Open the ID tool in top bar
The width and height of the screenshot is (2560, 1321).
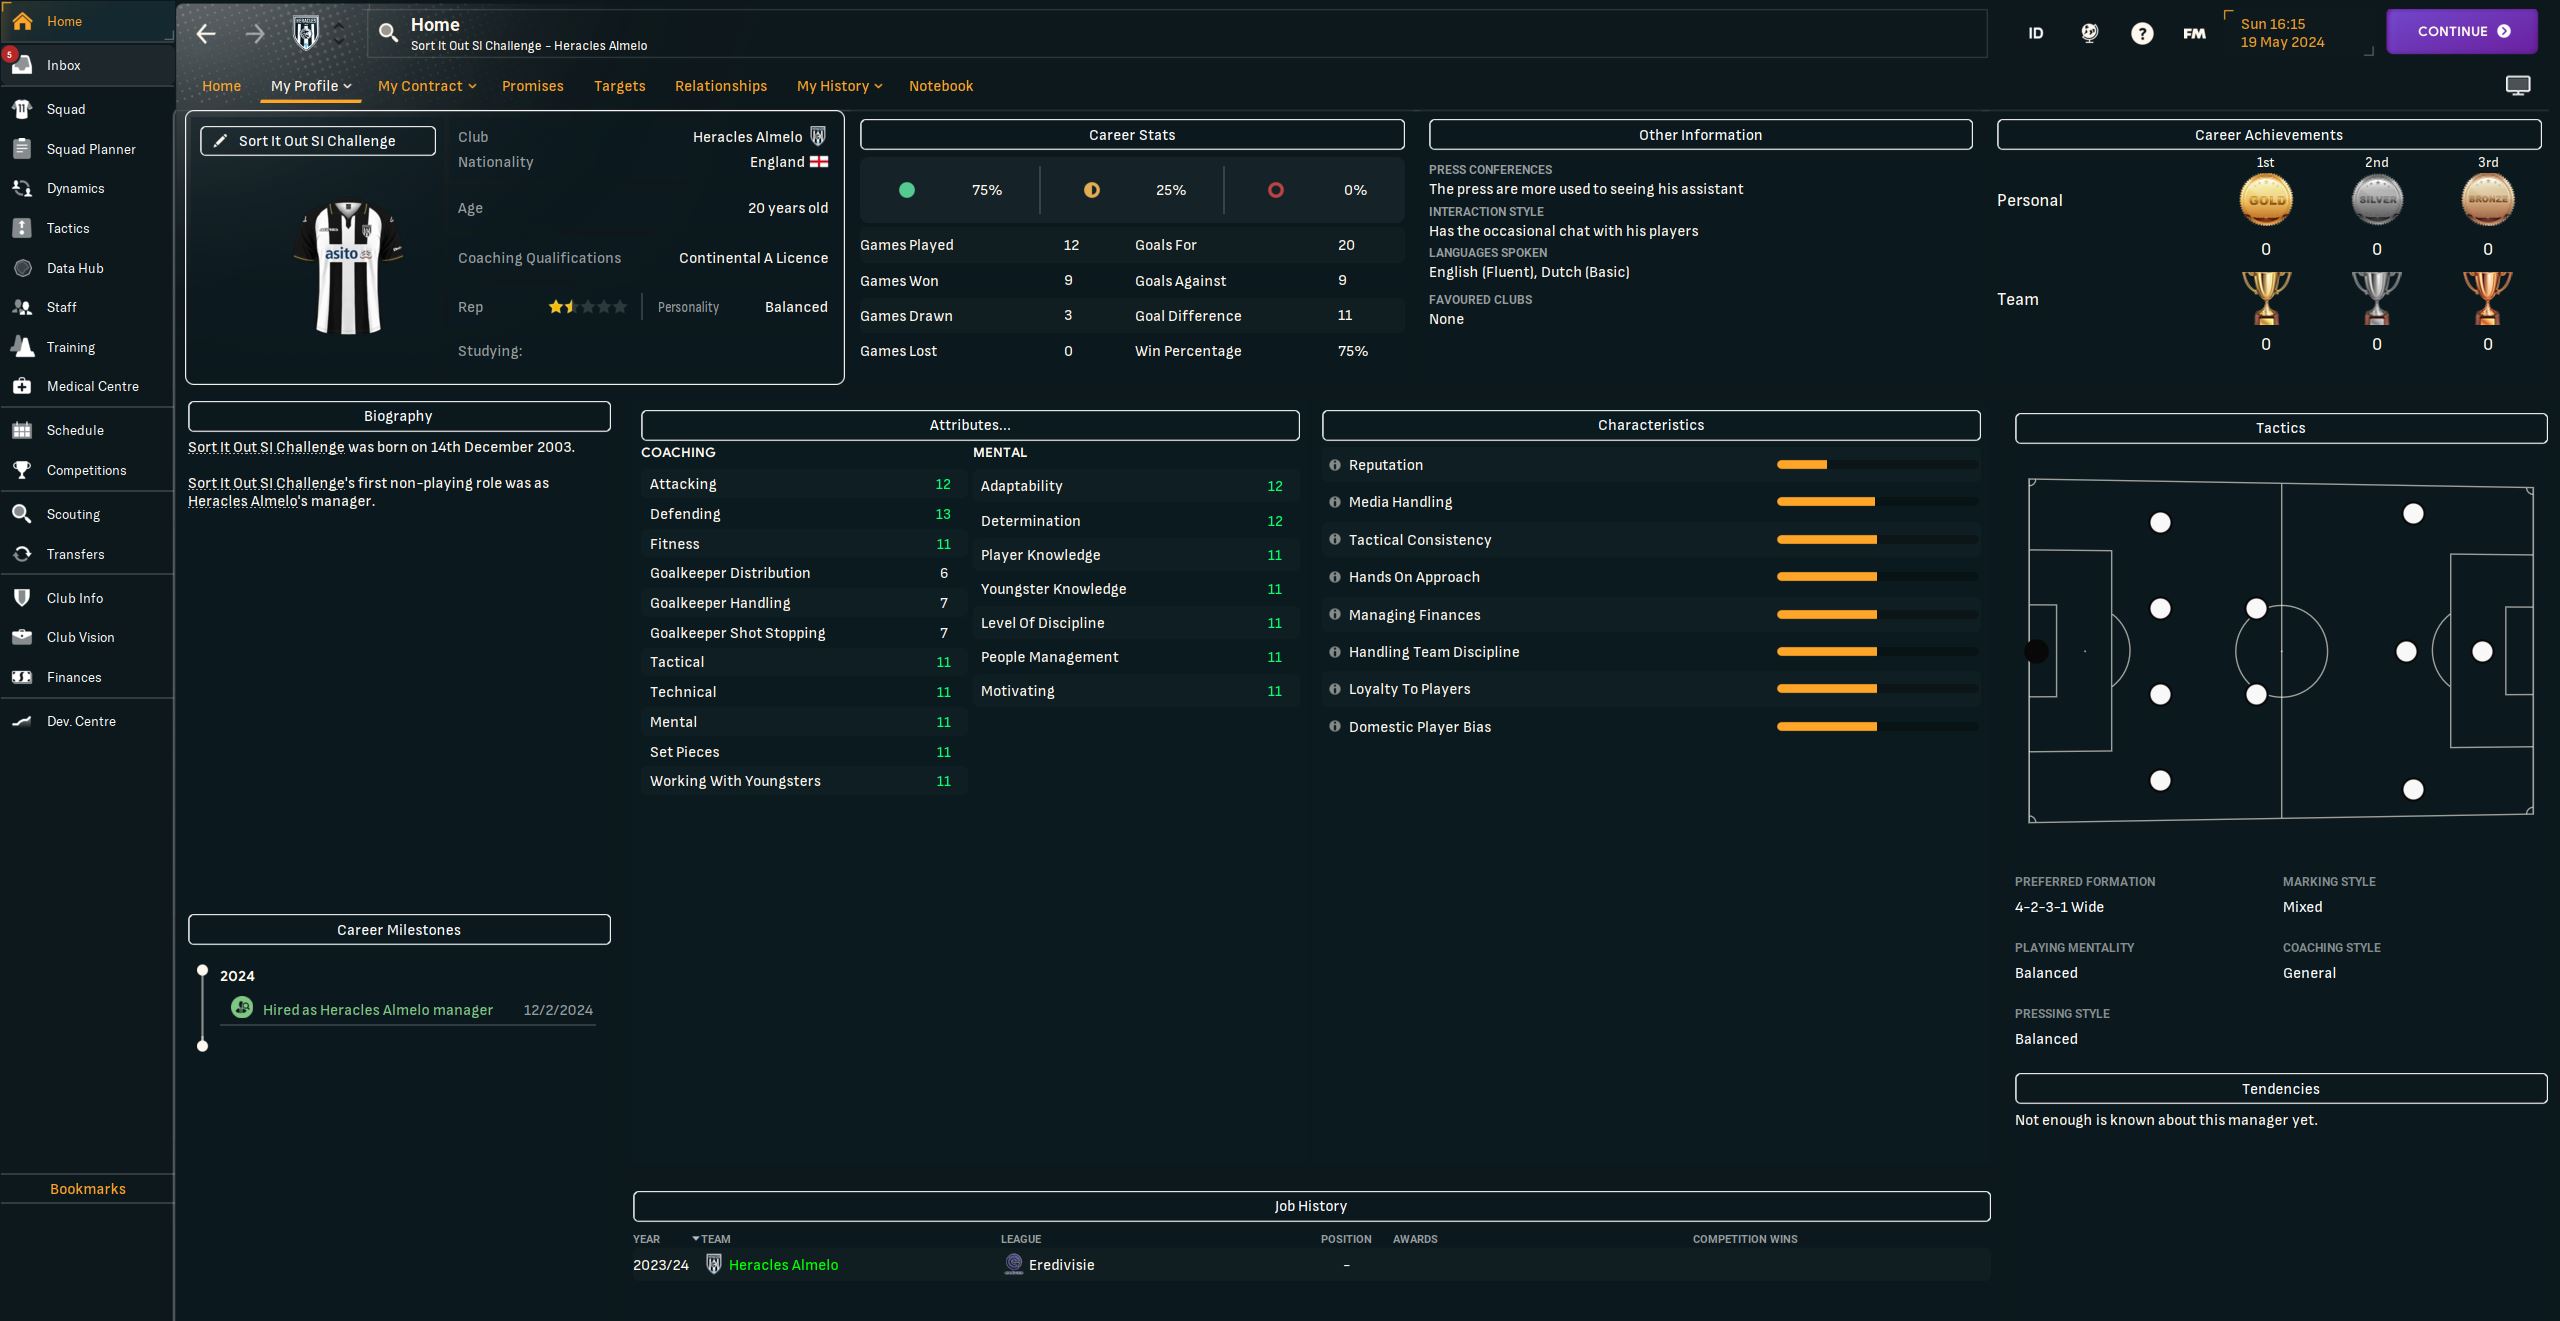tap(2035, 33)
